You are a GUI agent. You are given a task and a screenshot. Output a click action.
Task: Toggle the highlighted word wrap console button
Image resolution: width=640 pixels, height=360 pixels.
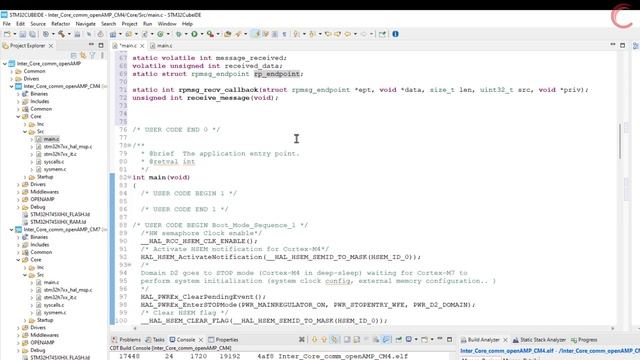pyautogui.click(x=386, y=339)
